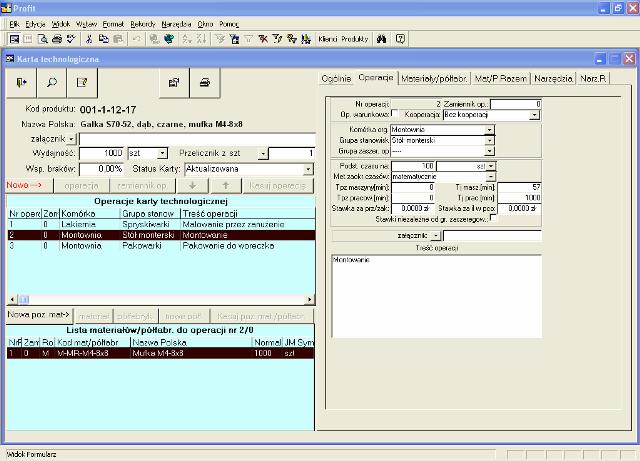Screen dimensions: 640x461
Task: Click the Zamiennik op. input field
Action: [516, 105]
